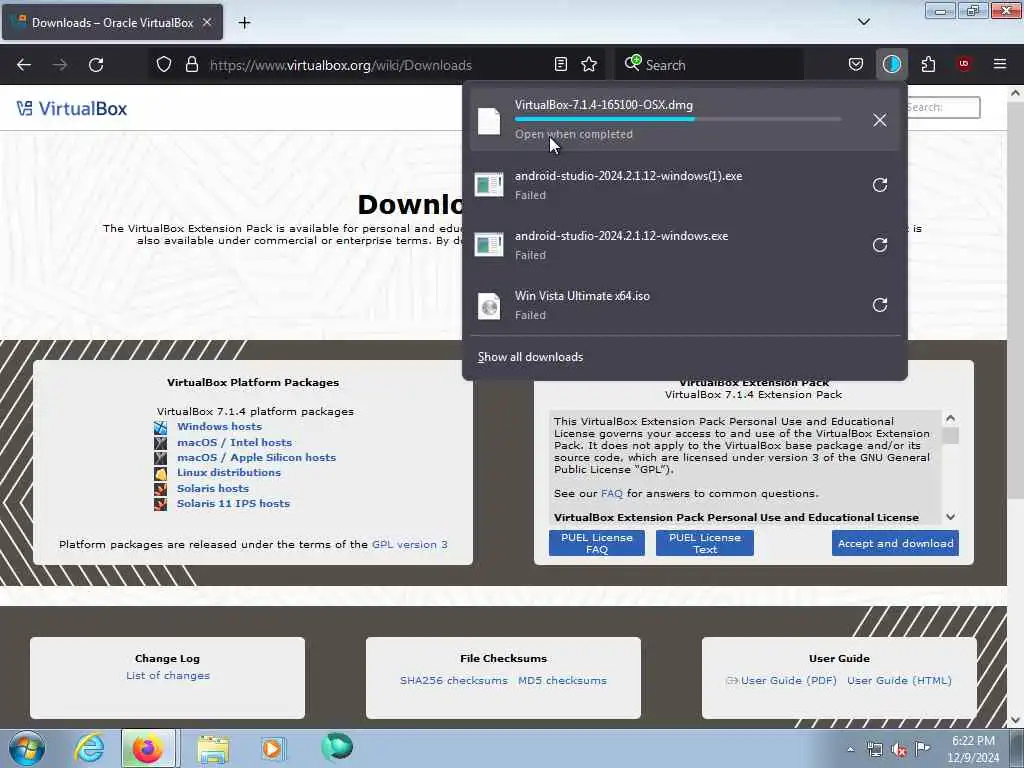Click Accept and download button
The image size is (1024, 768).
[895, 543]
